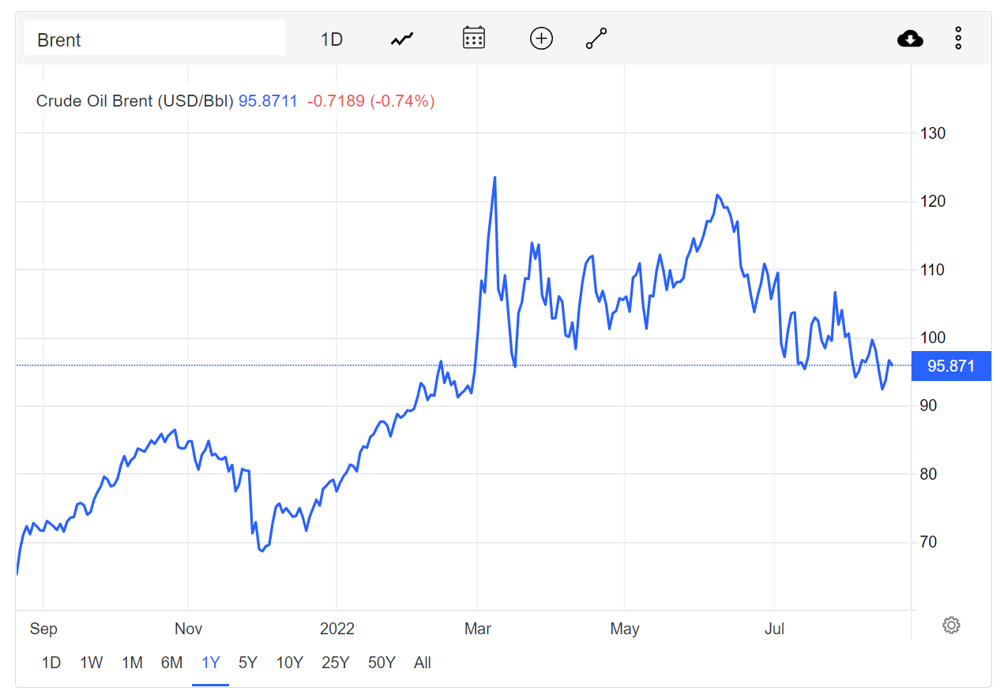Open chart settings gear icon
Viewport: 1000px width, 695px height.
[951, 625]
